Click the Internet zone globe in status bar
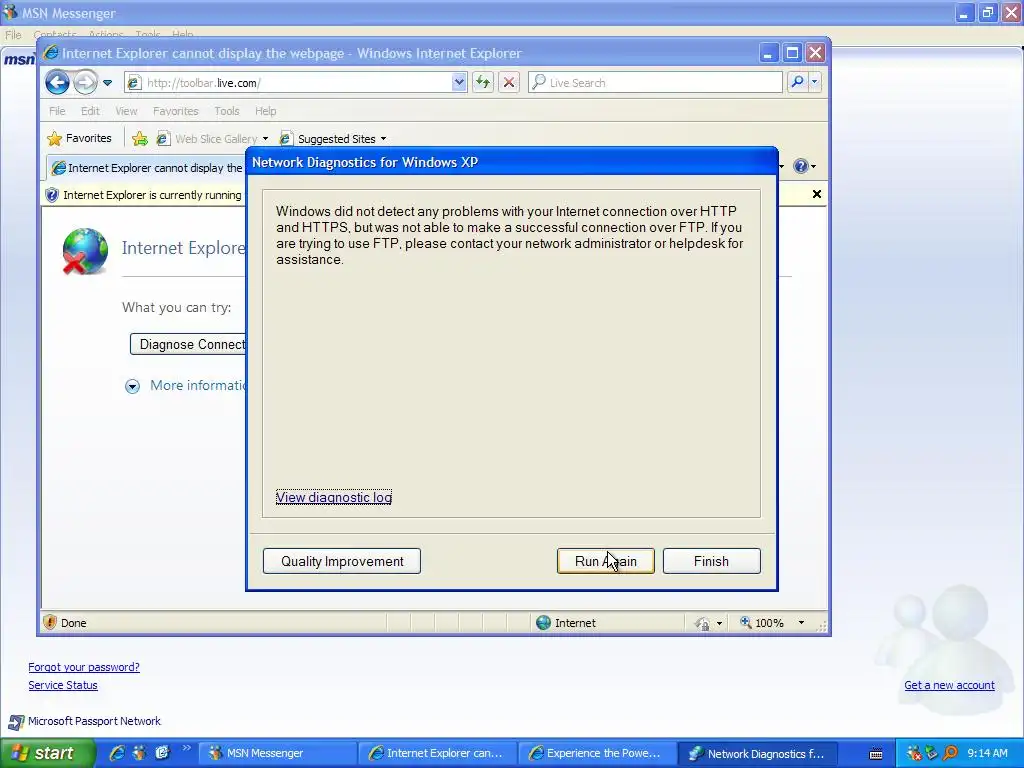This screenshot has height=768, width=1024. [x=543, y=622]
